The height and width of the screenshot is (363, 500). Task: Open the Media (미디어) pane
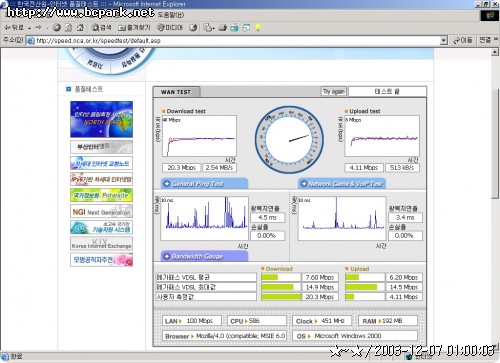[170, 28]
